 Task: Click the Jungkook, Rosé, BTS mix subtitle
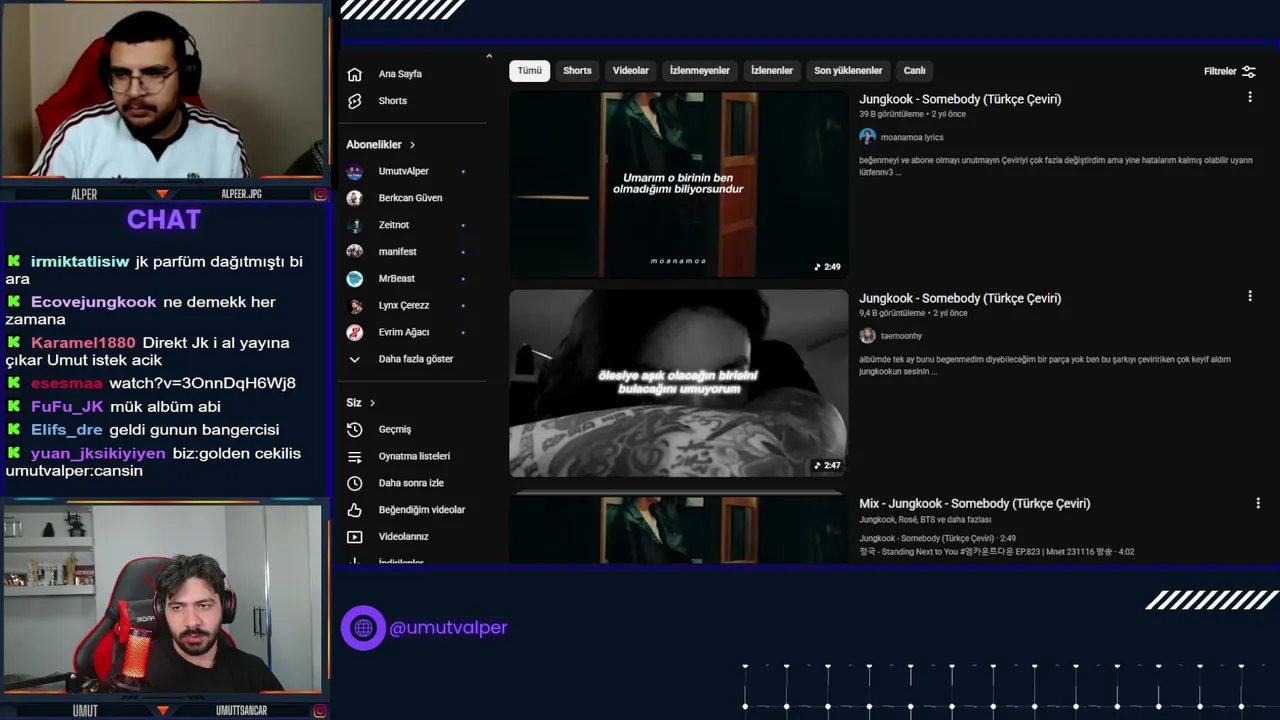click(x=925, y=520)
